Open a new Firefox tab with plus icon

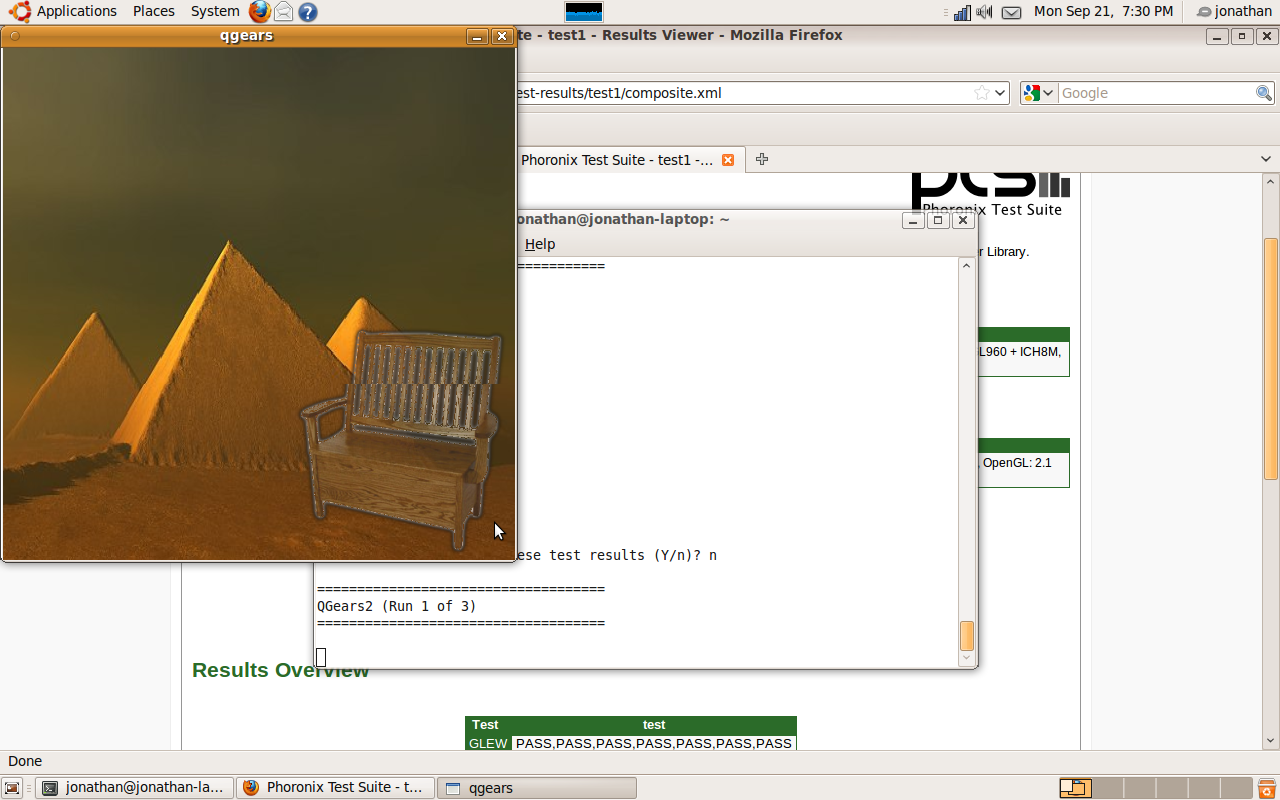[x=762, y=159]
